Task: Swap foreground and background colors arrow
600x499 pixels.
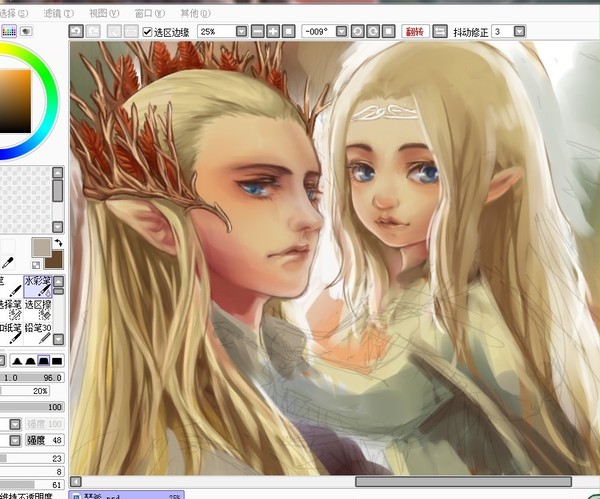Action: pyautogui.click(x=58, y=243)
